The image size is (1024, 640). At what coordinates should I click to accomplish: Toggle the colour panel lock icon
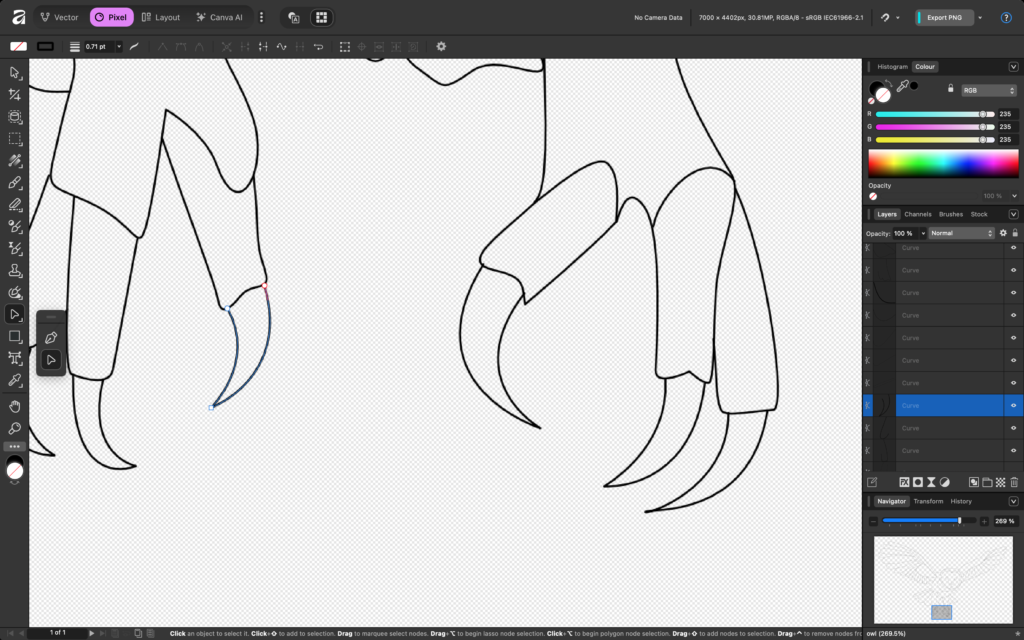coord(950,88)
